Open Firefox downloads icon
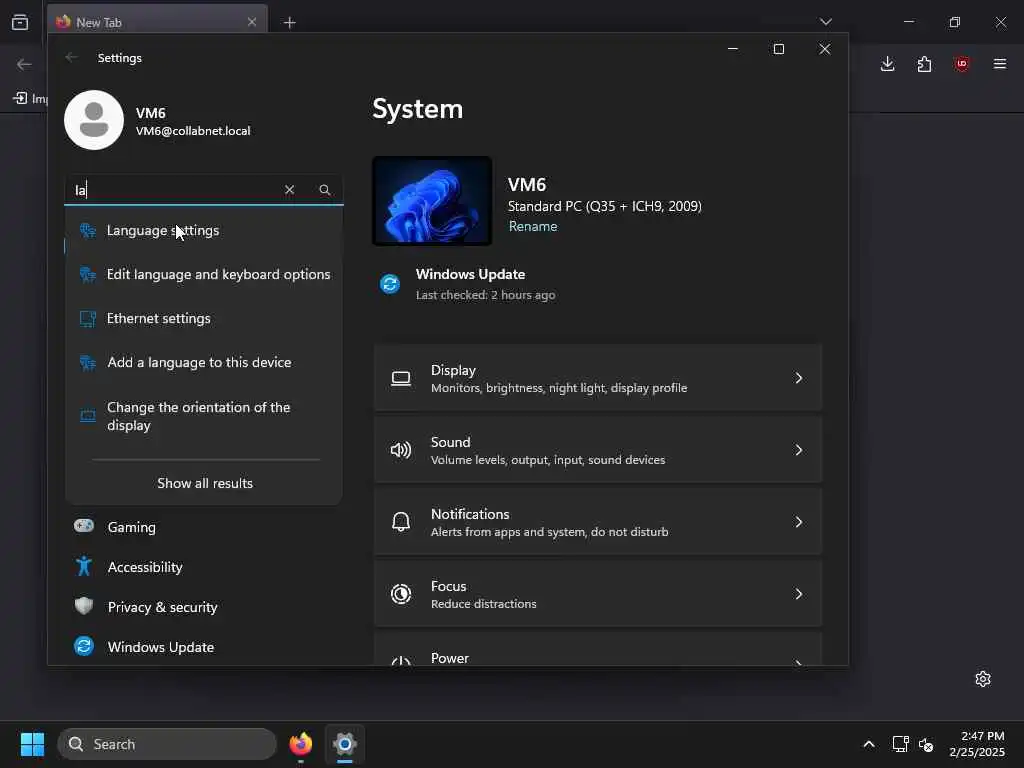The height and width of the screenshot is (768, 1024). tap(888, 64)
